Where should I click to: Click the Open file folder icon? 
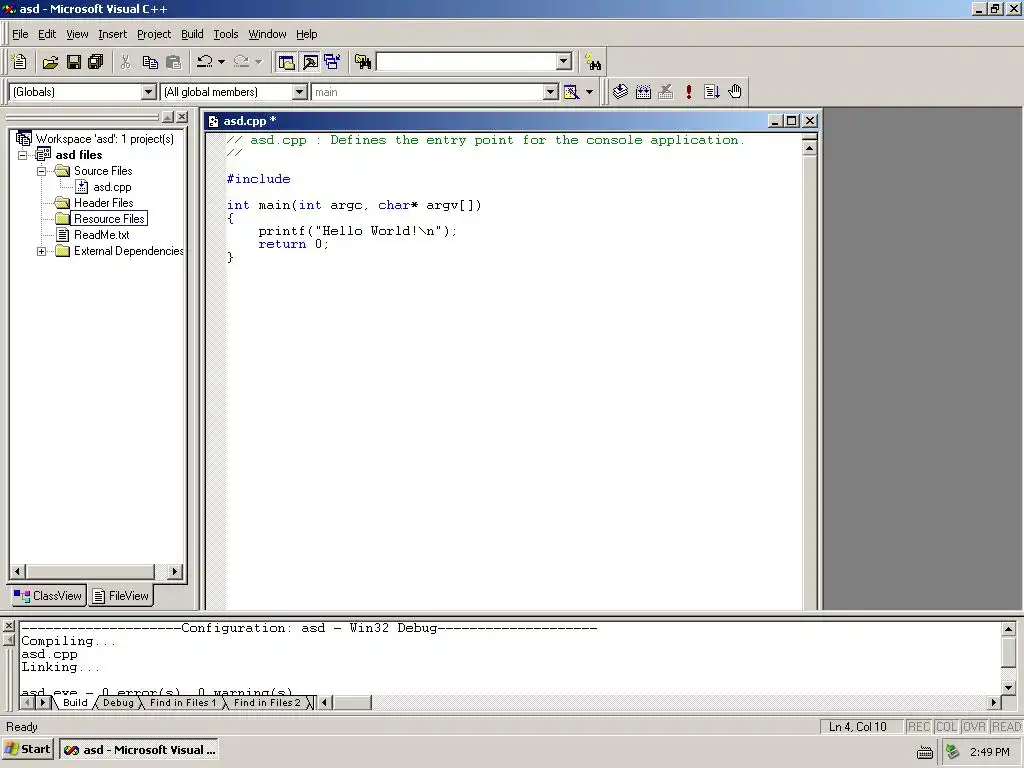[x=50, y=62]
